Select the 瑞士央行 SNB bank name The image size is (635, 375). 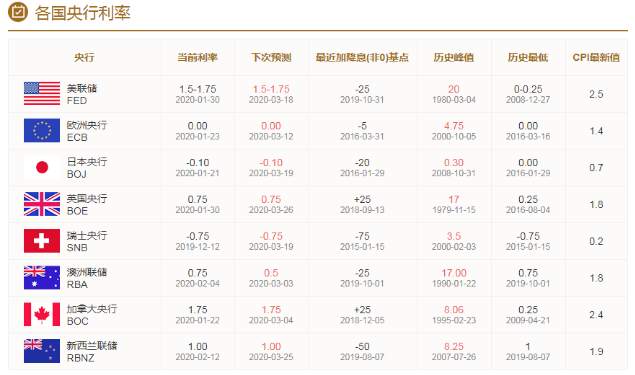87,241
